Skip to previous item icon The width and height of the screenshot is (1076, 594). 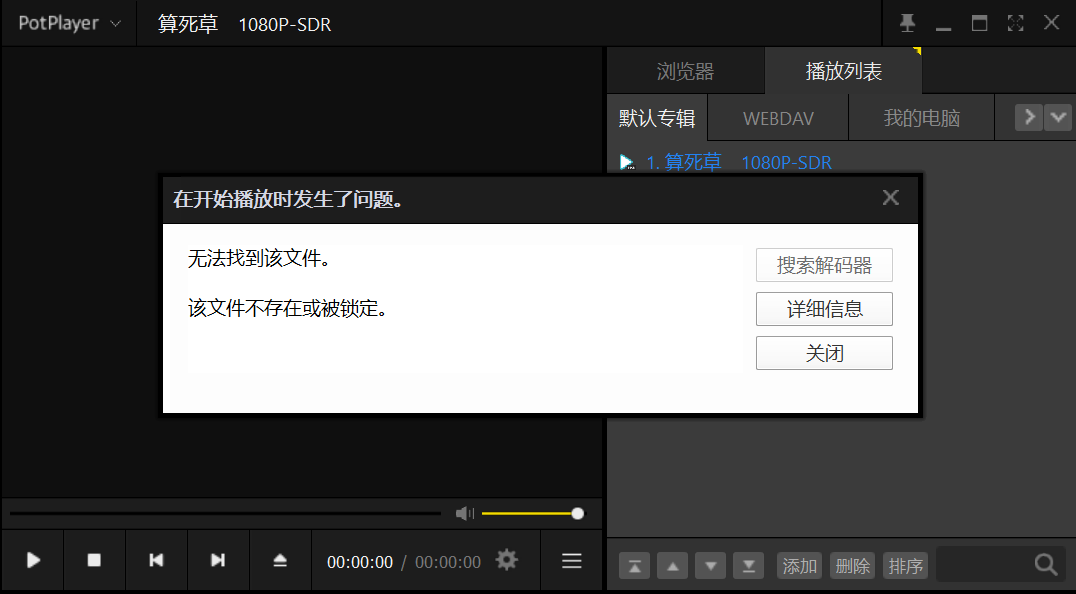click(x=156, y=561)
